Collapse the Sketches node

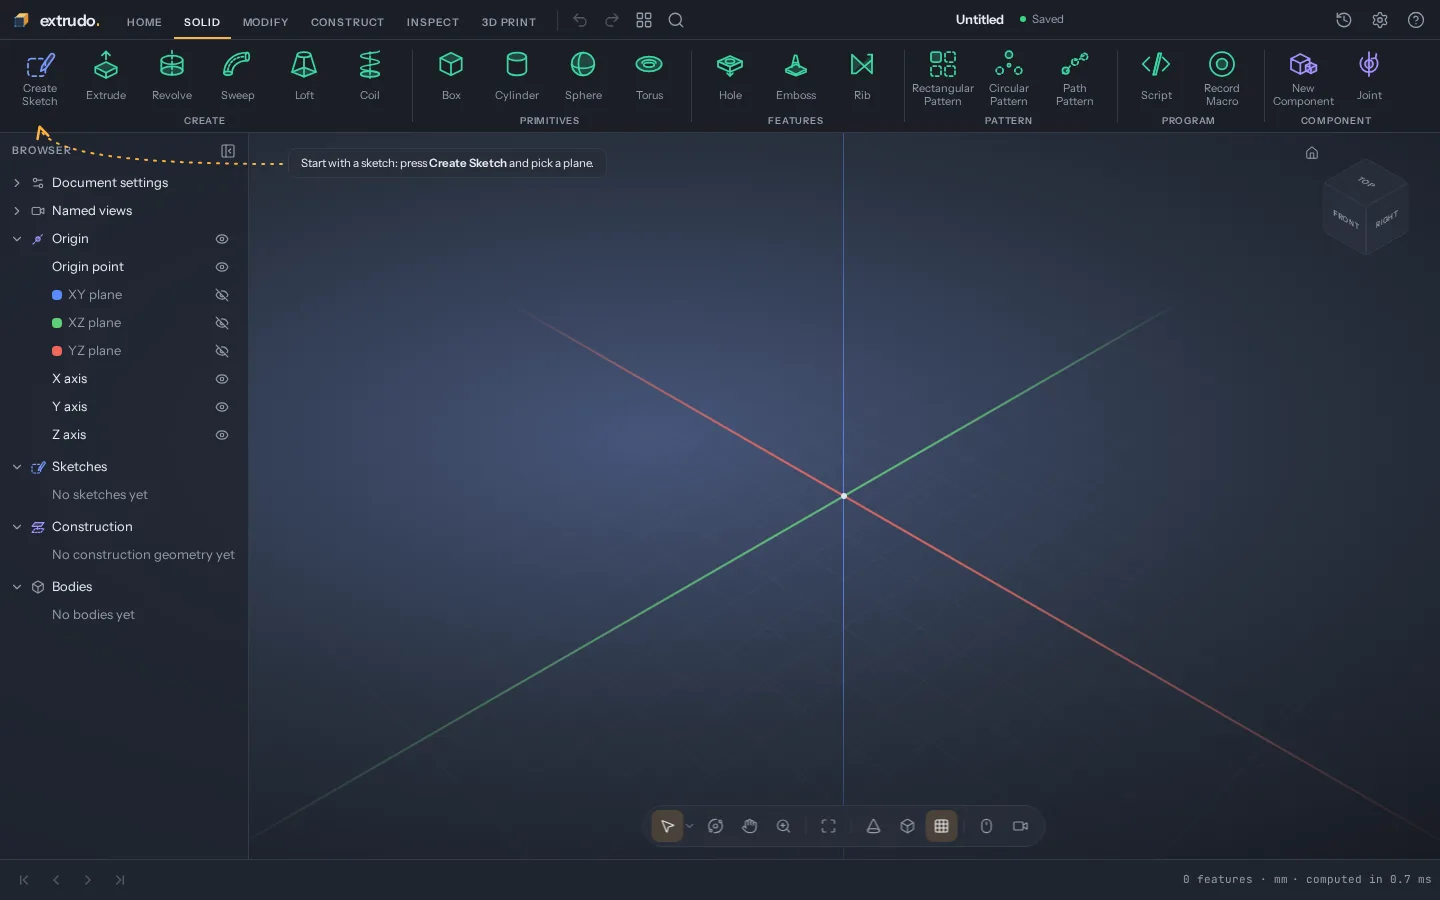click(x=17, y=467)
